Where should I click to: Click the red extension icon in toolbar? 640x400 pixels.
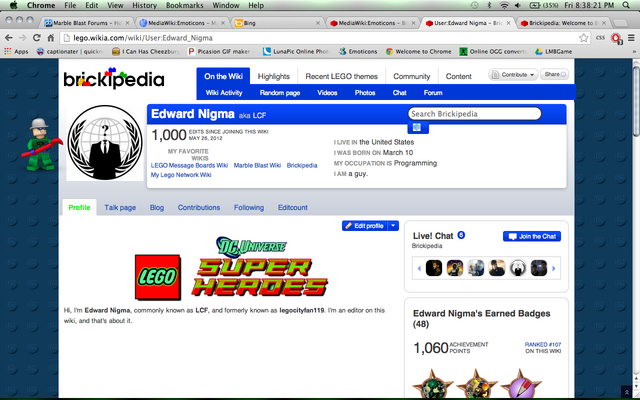616,38
